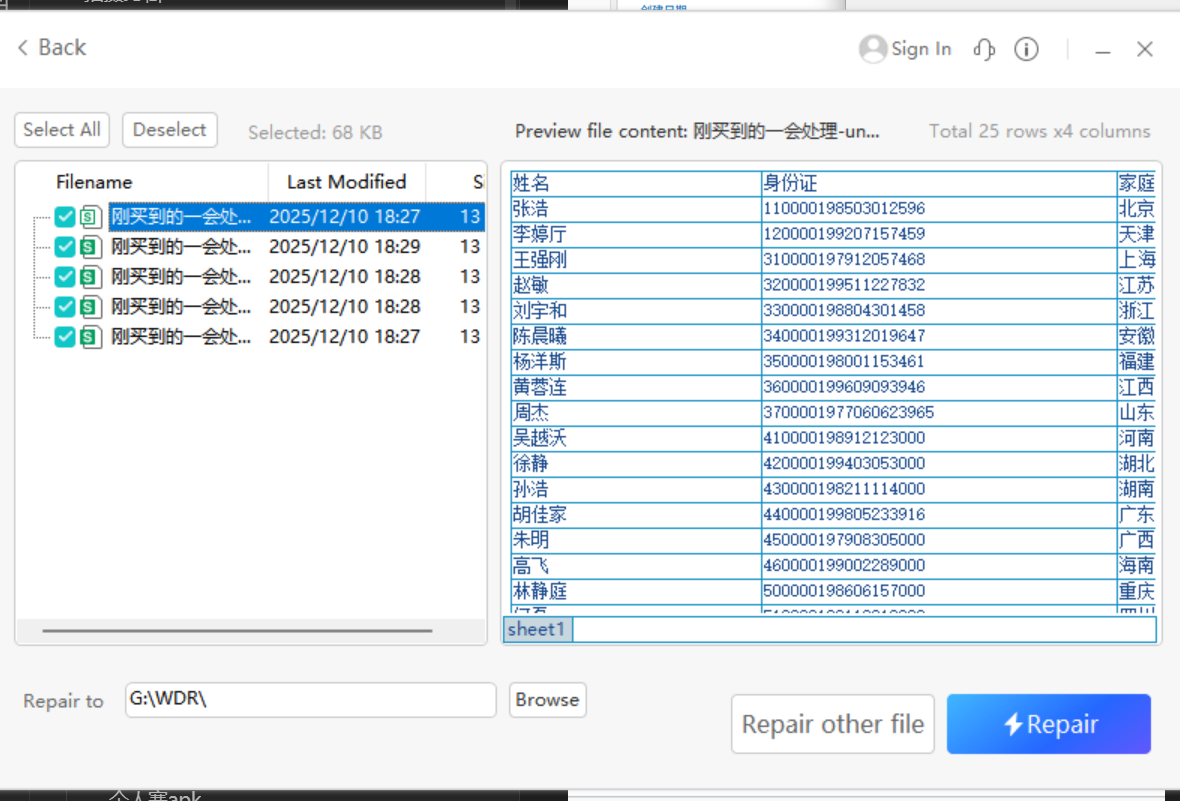1180x801 pixels.
Task: Select the cell containing 林静庭
Action: click(x=636, y=592)
